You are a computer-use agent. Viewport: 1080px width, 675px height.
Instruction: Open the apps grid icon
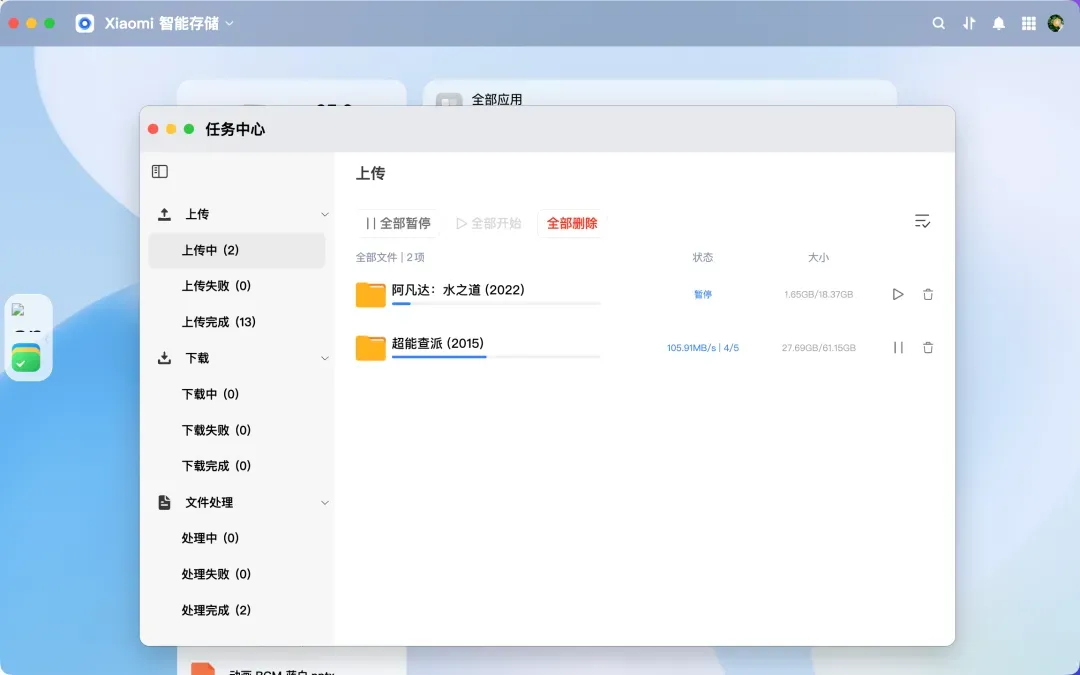click(1028, 23)
